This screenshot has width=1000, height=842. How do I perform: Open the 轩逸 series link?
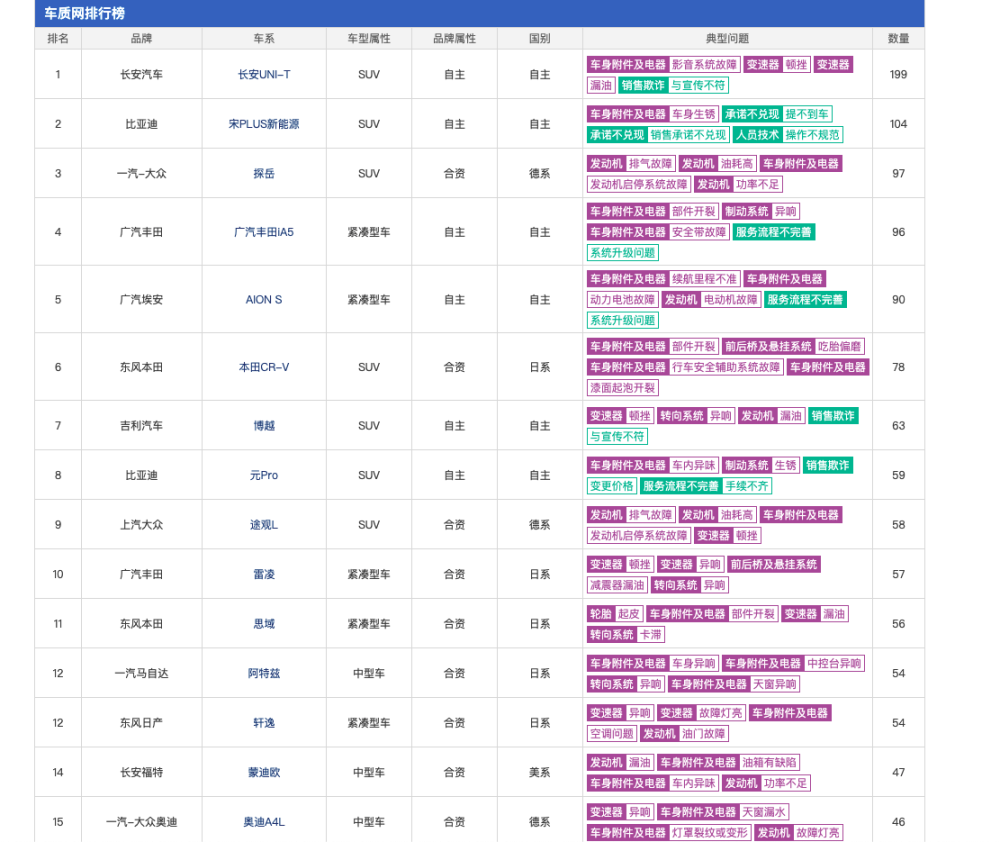[x=264, y=723]
